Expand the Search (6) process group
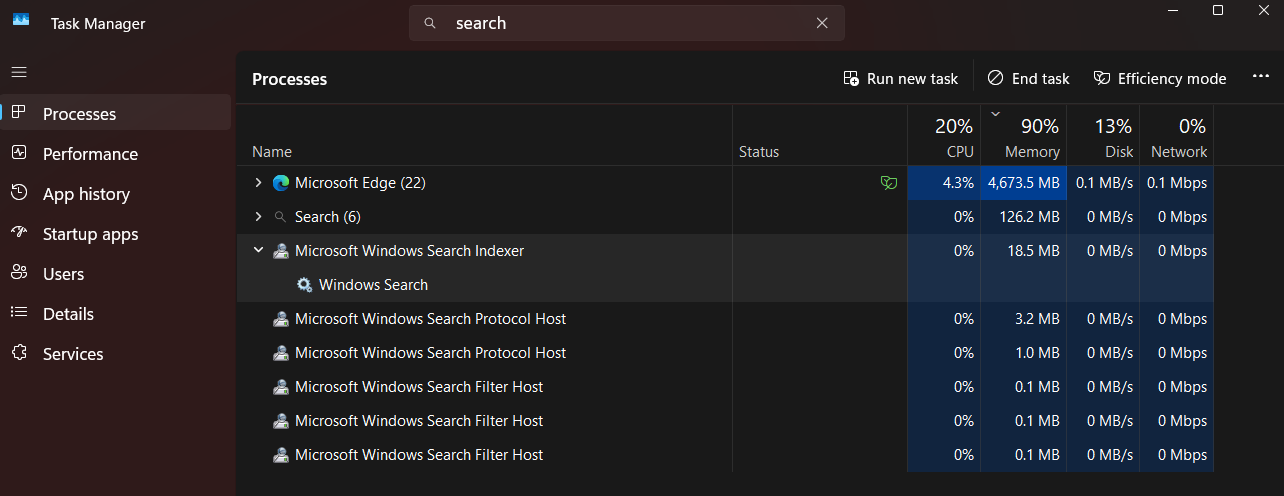This screenshot has width=1284, height=496. click(258, 217)
